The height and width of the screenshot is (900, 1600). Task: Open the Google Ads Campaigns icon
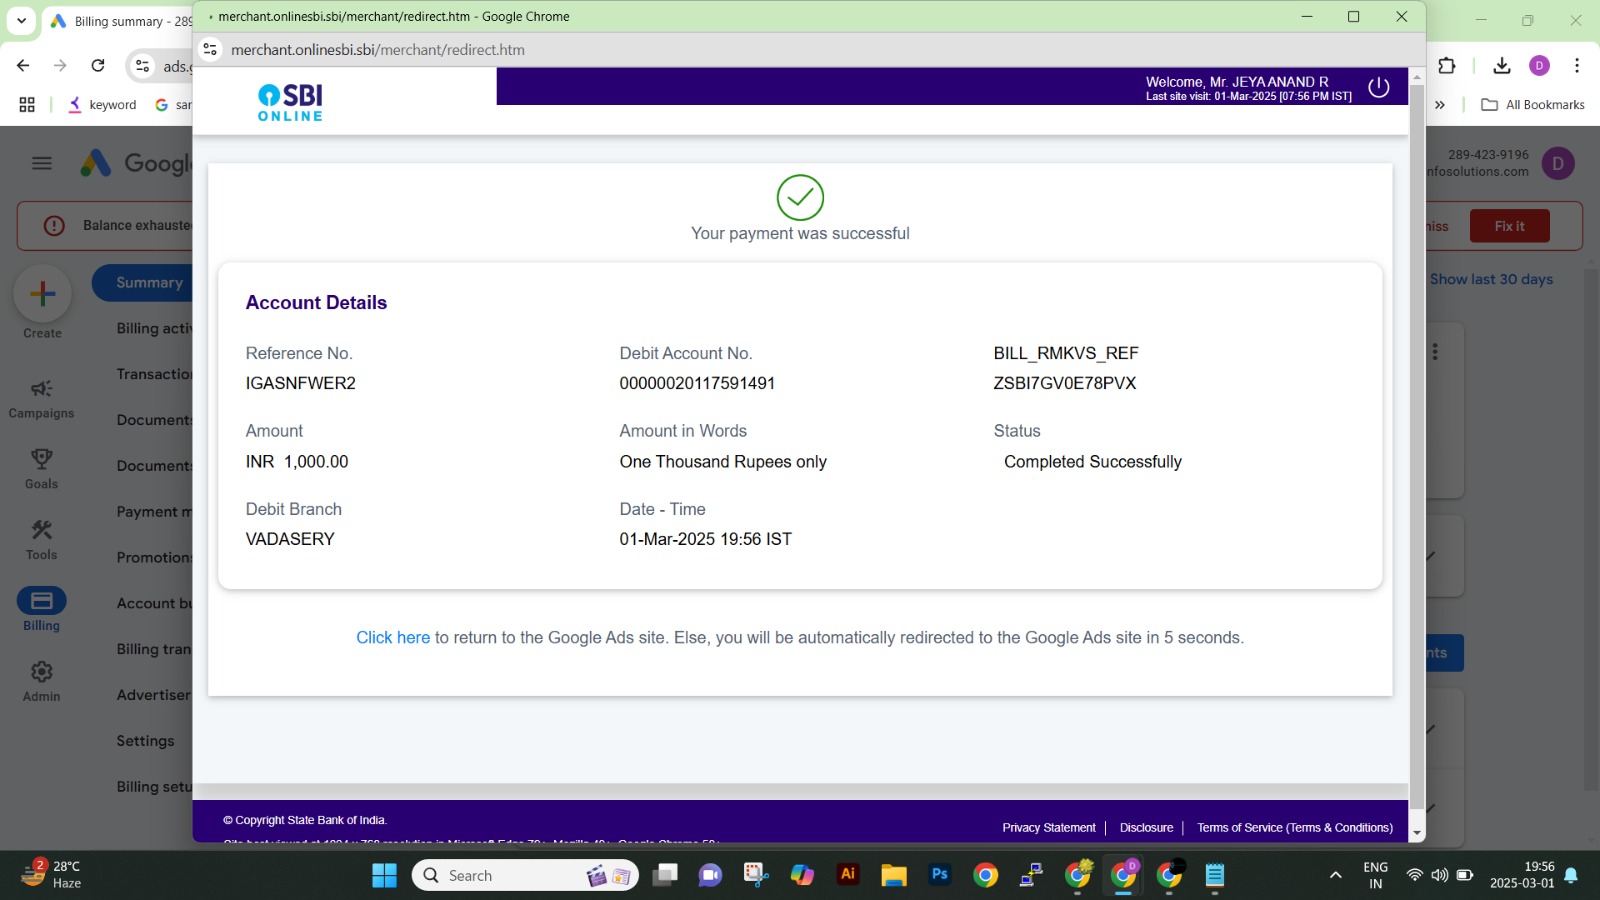(x=41, y=389)
